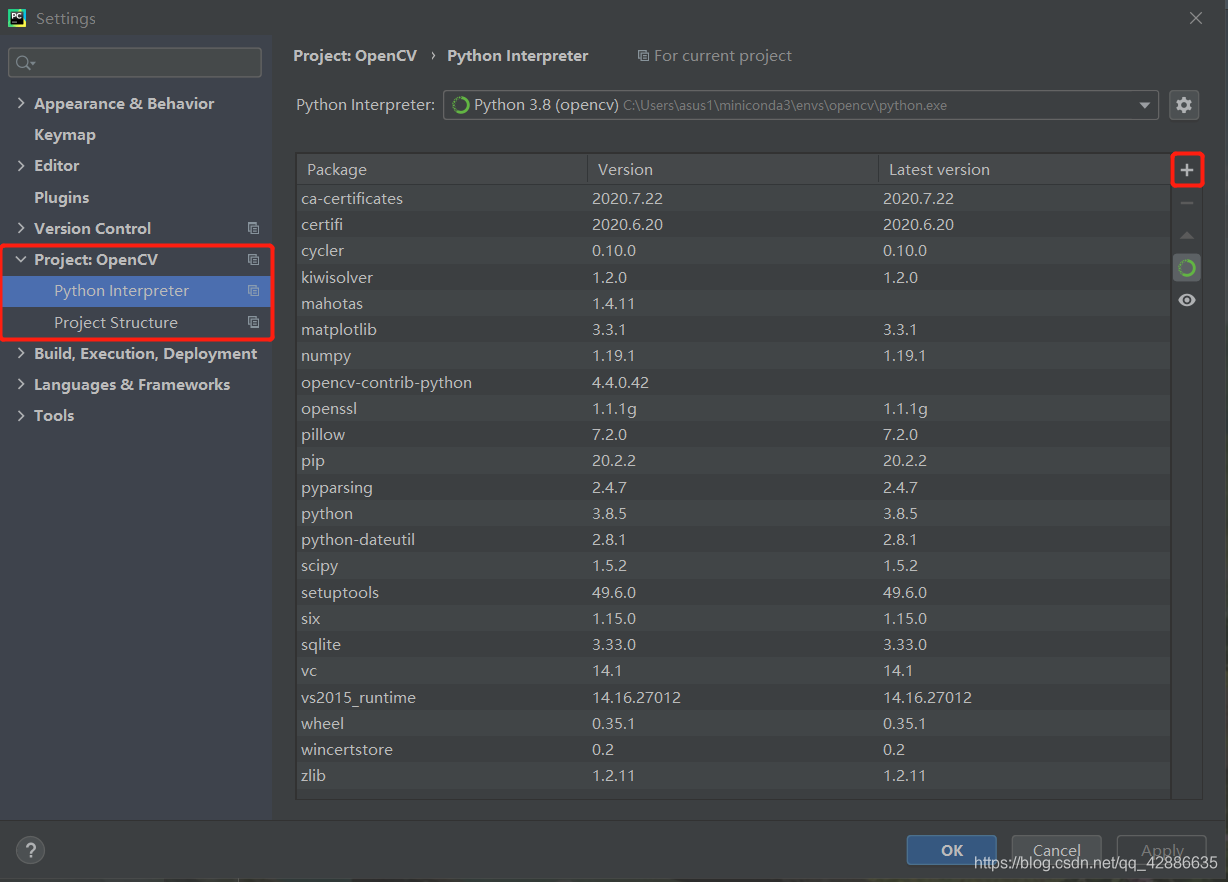This screenshot has height=882, width=1228.
Task: Select the kiwisolver package row
Action: pos(733,278)
